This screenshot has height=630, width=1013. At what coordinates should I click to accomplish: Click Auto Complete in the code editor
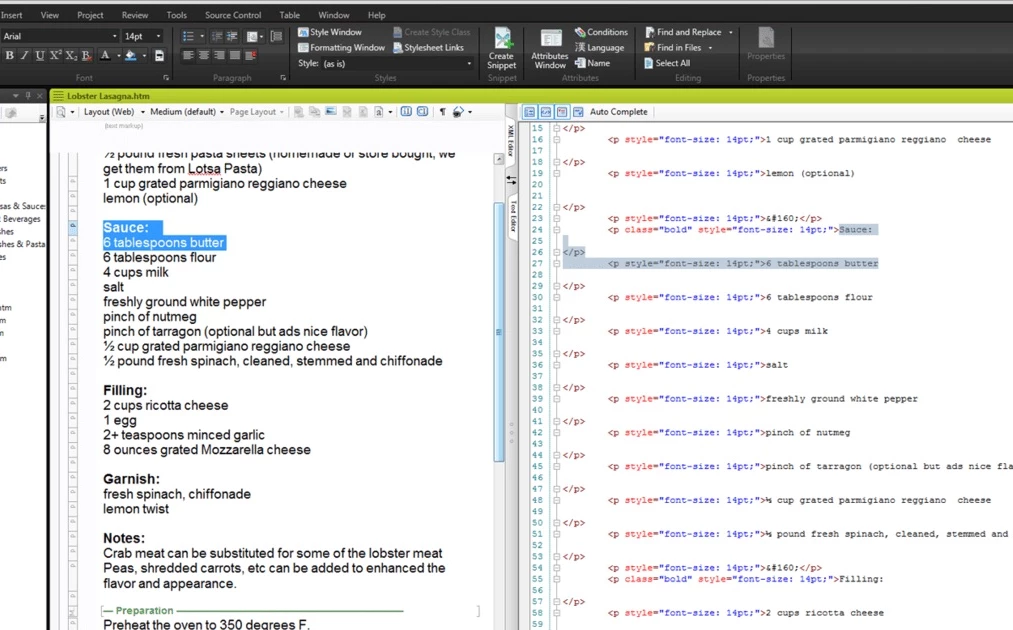pyautogui.click(x=618, y=112)
